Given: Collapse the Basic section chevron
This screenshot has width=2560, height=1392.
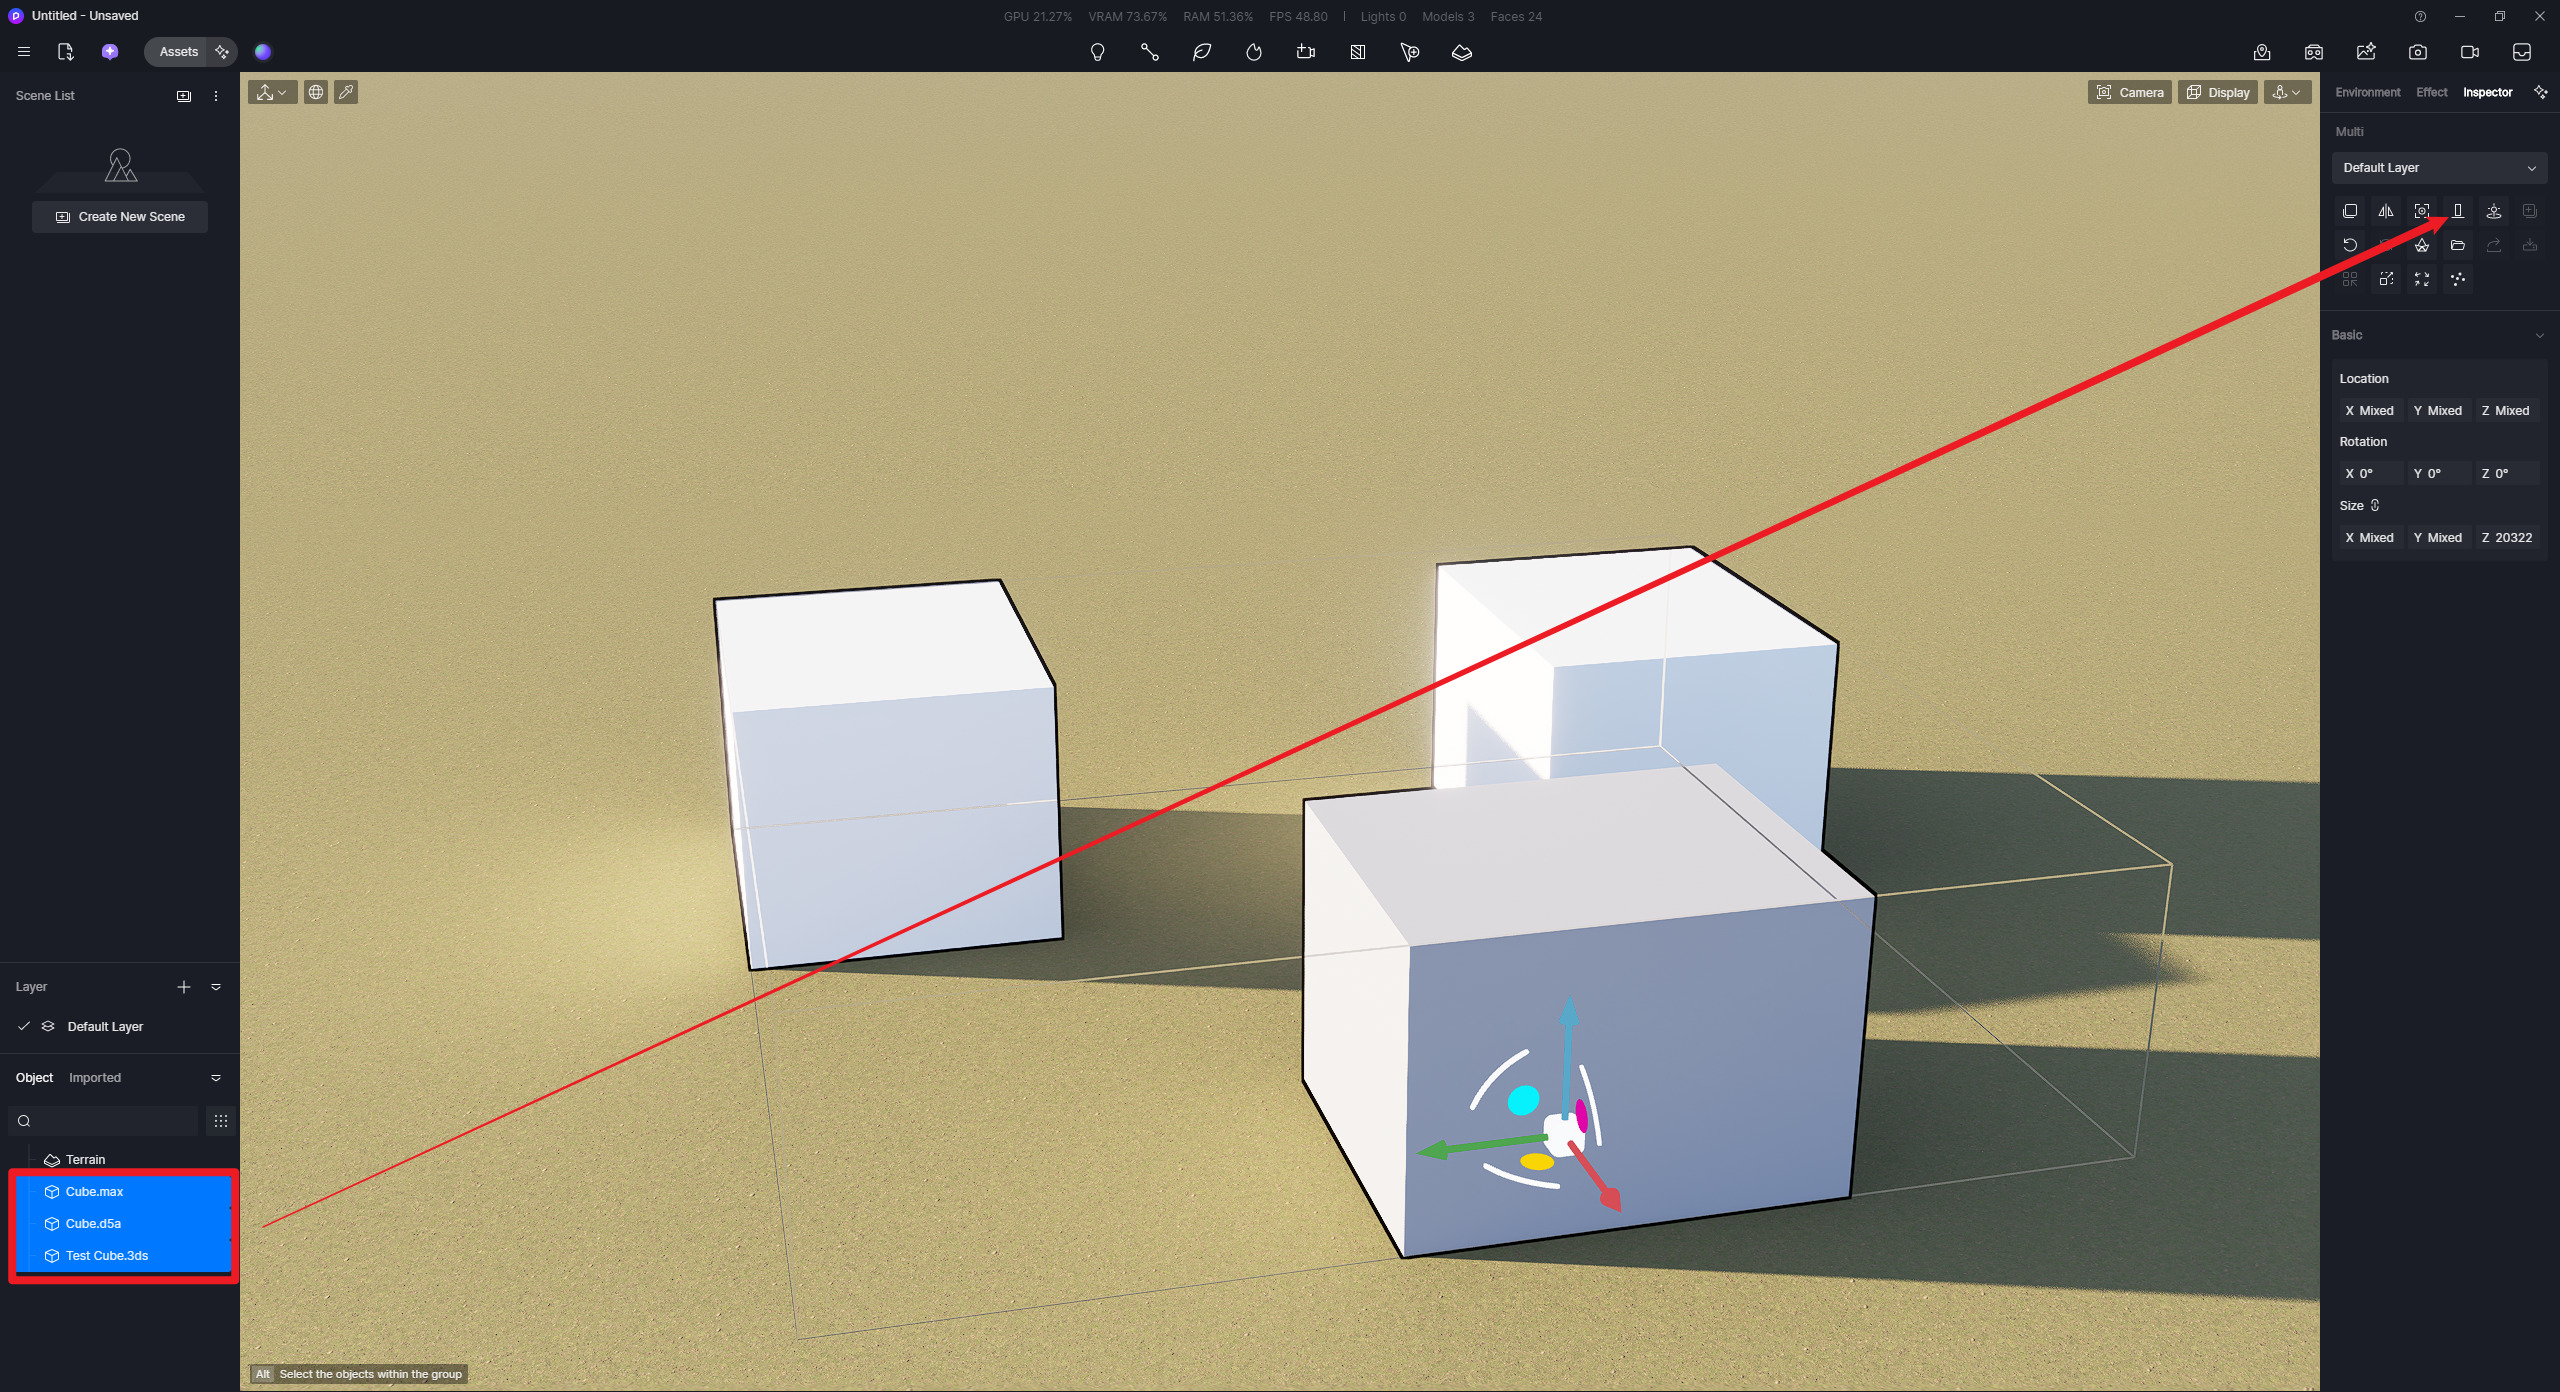Looking at the screenshot, I should (x=2539, y=335).
